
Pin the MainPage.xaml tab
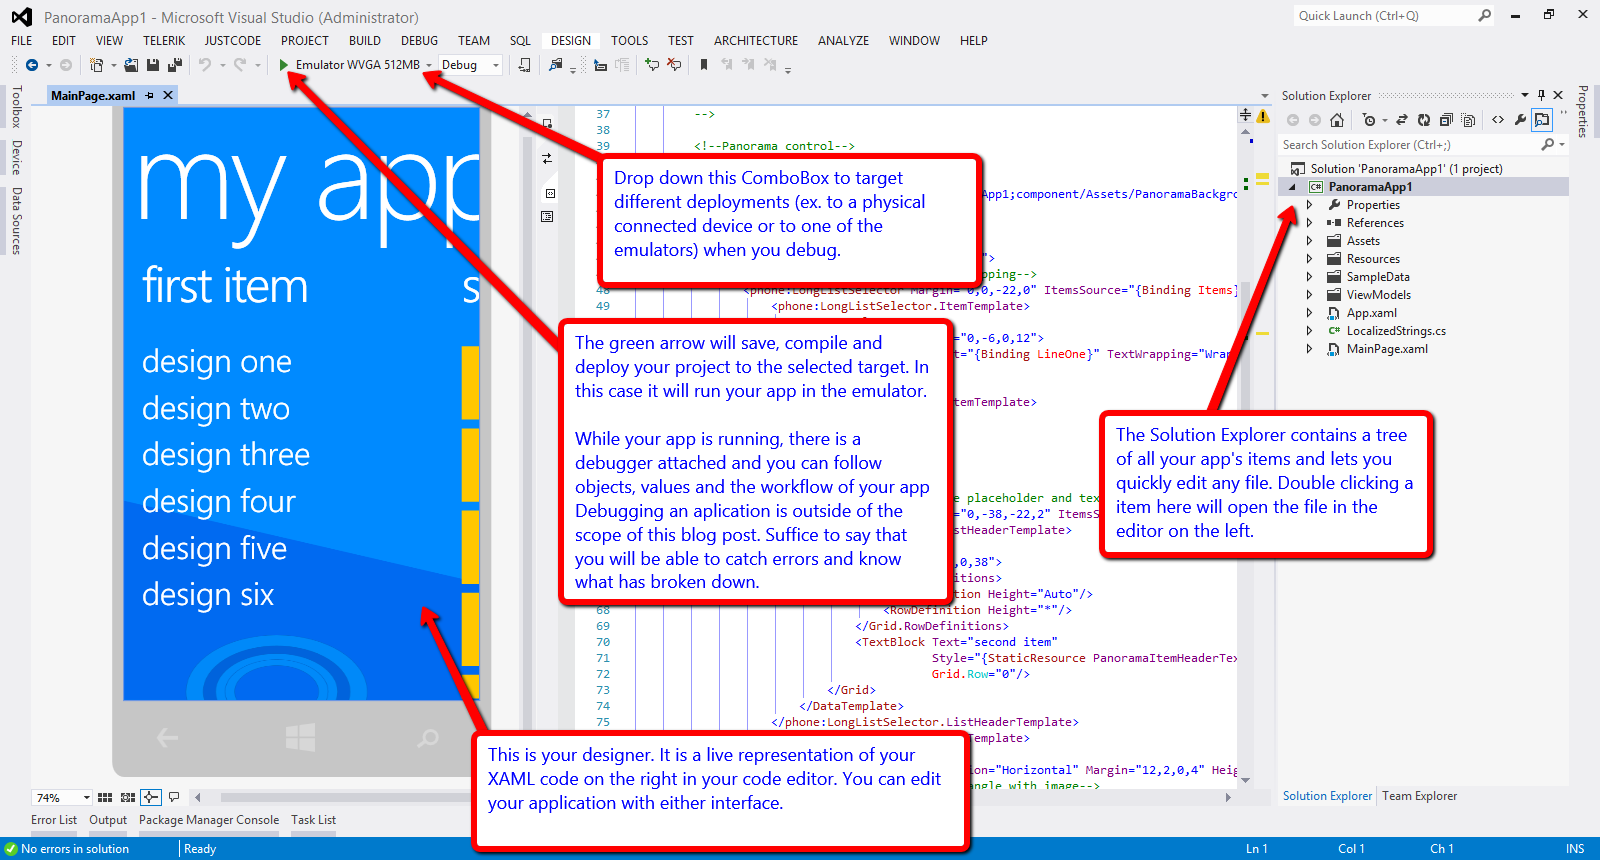(x=150, y=96)
